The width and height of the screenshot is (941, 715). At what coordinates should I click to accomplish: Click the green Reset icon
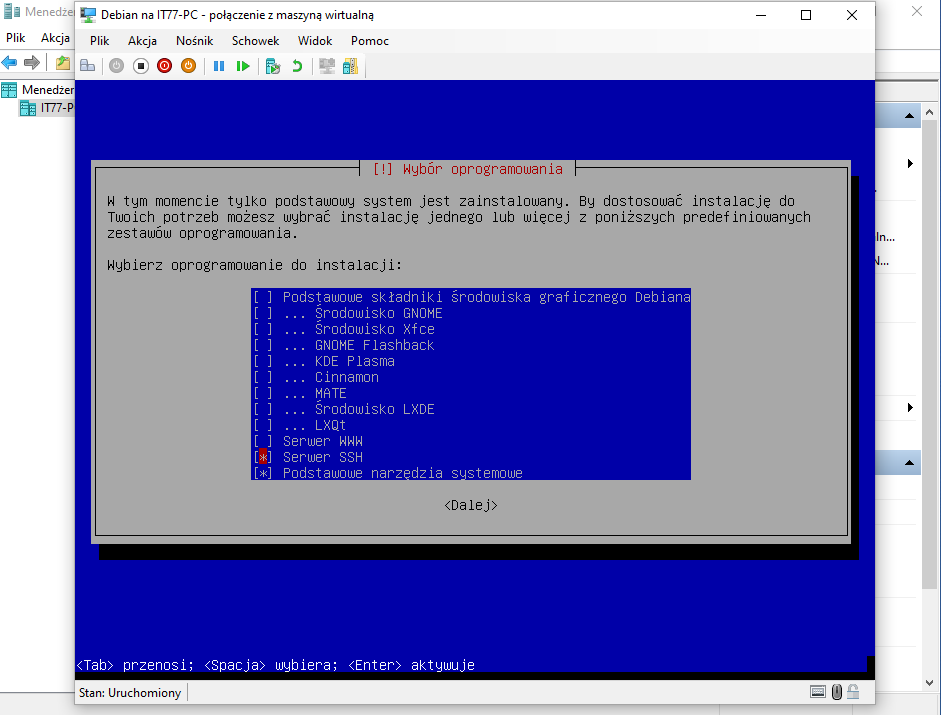pos(243,66)
